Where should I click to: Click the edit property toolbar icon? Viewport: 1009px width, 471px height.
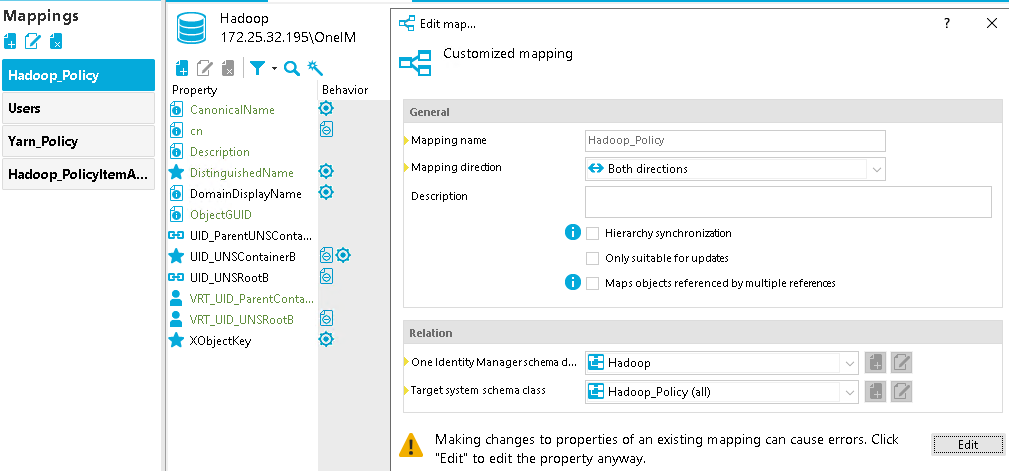(x=205, y=68)
